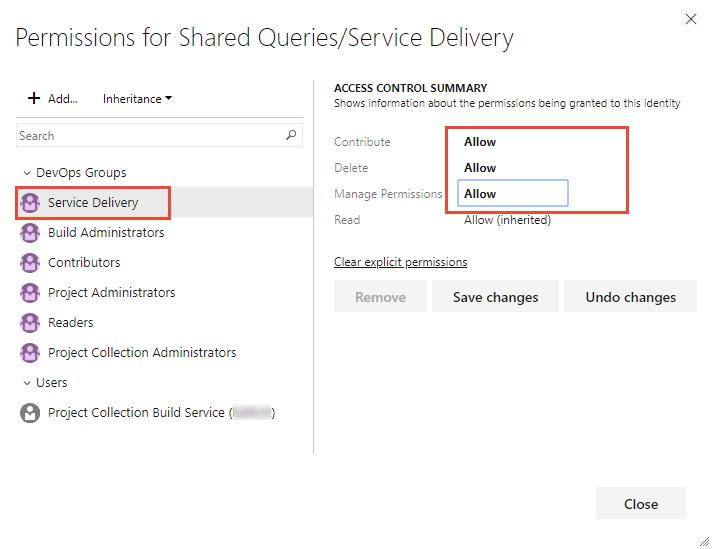Open the Contribute permission Allow dropdown
The width and height of the screenshot is (712, 549).
(x=512, y=142)
